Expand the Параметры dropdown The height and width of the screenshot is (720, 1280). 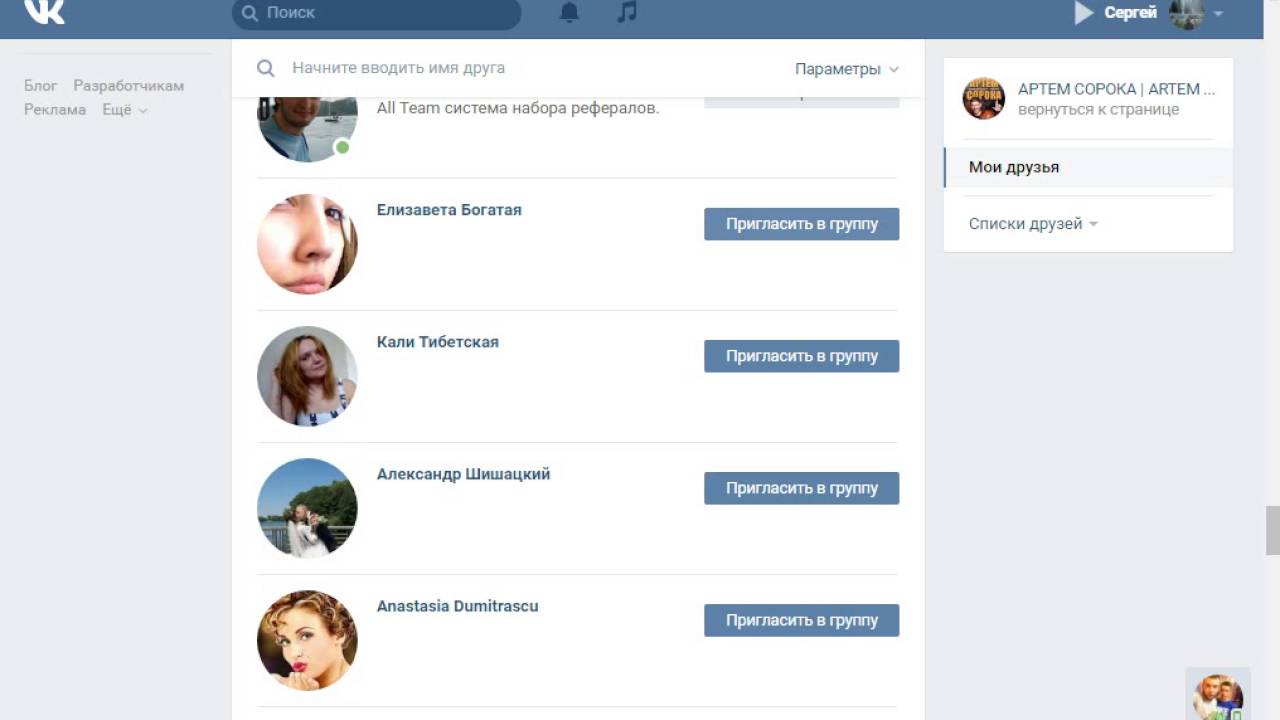(x=846, y=69)
